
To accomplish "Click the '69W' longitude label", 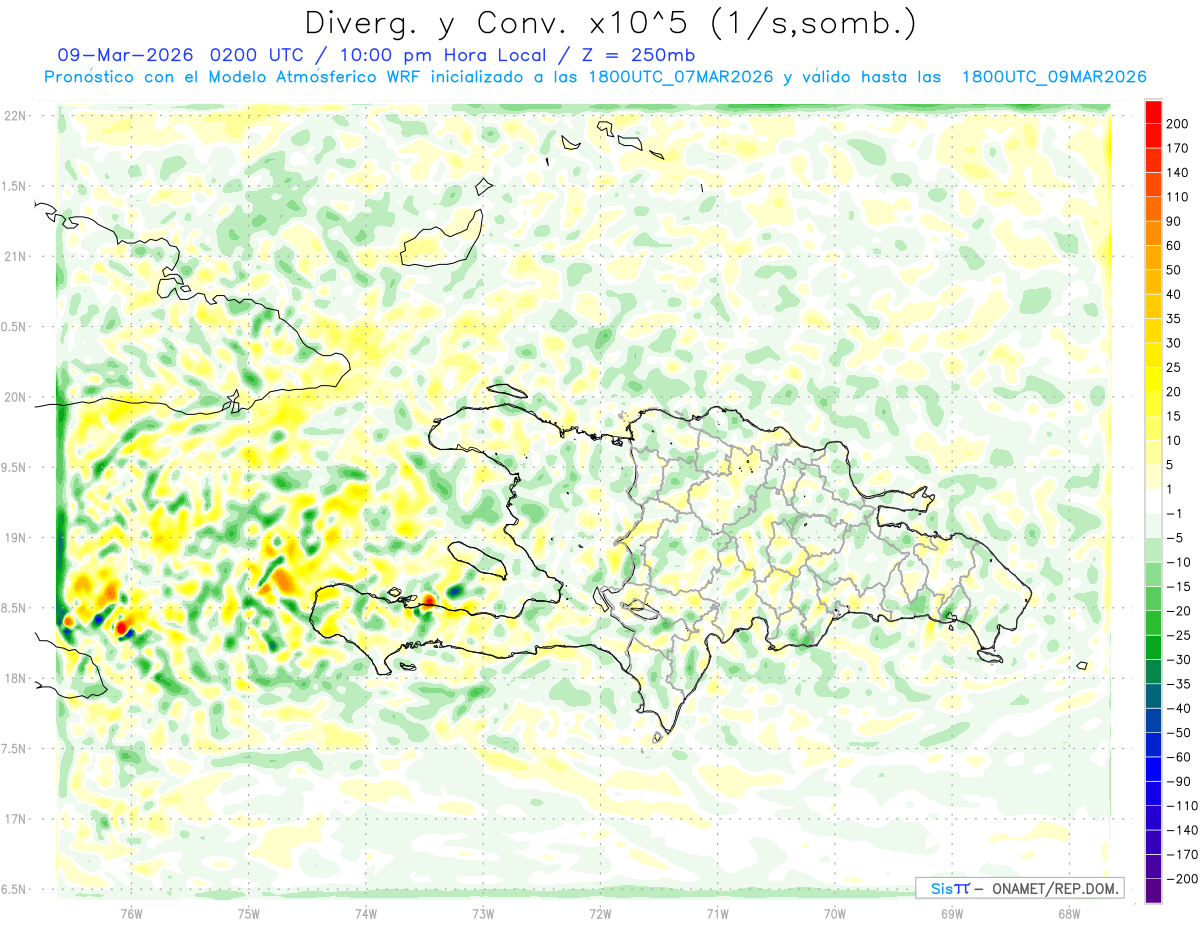I will 952,914.
